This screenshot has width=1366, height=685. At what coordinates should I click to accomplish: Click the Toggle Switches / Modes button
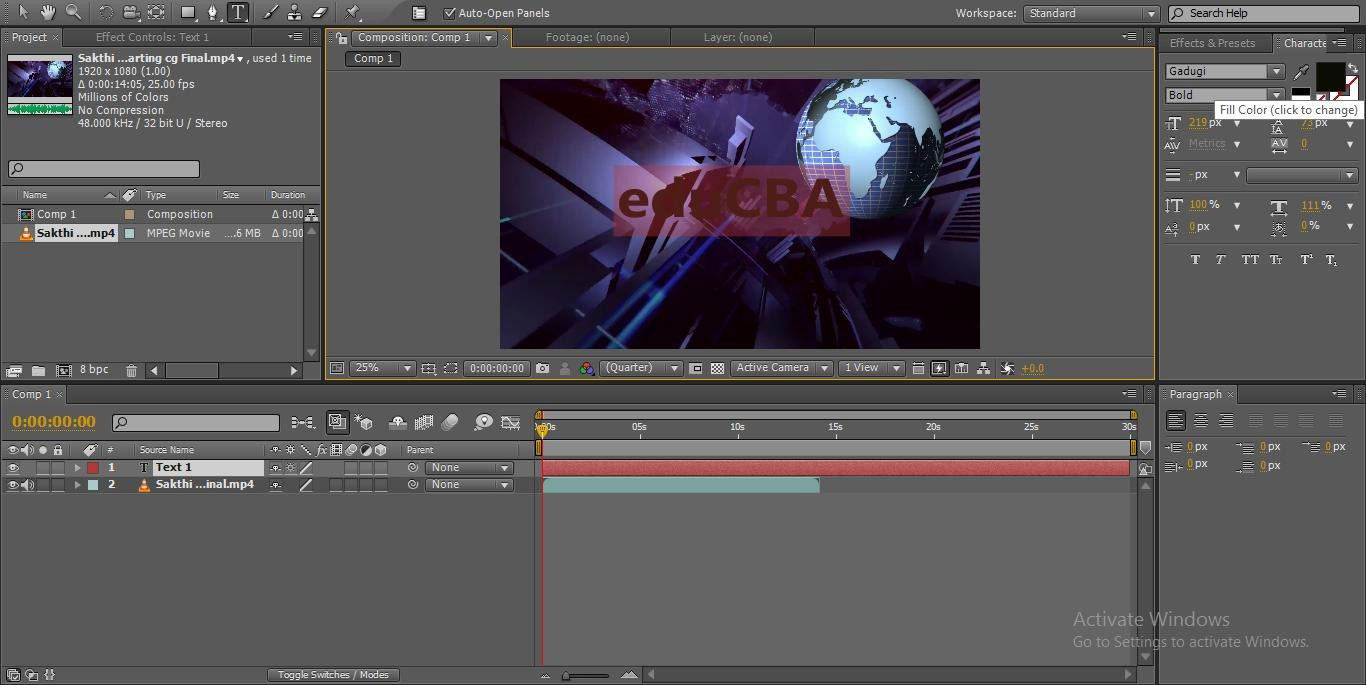[x=333, y=675]
